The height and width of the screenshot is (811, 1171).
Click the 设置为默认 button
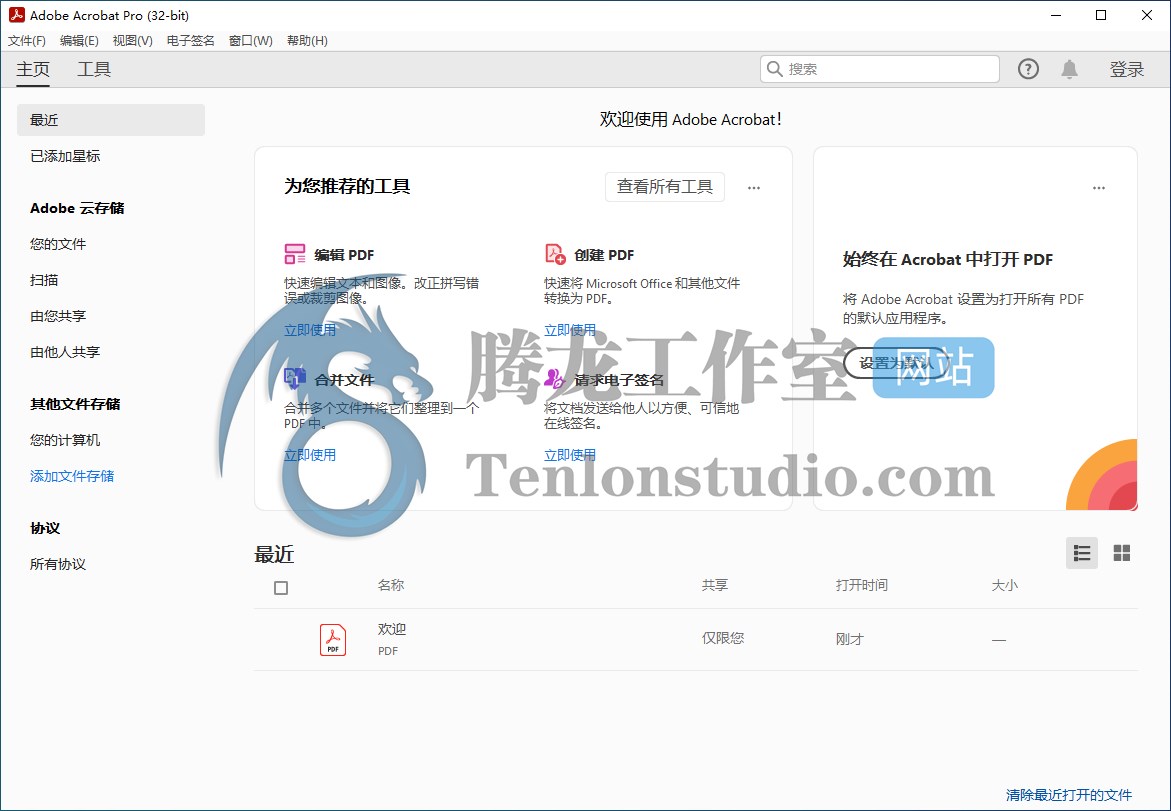coord(896,363)
